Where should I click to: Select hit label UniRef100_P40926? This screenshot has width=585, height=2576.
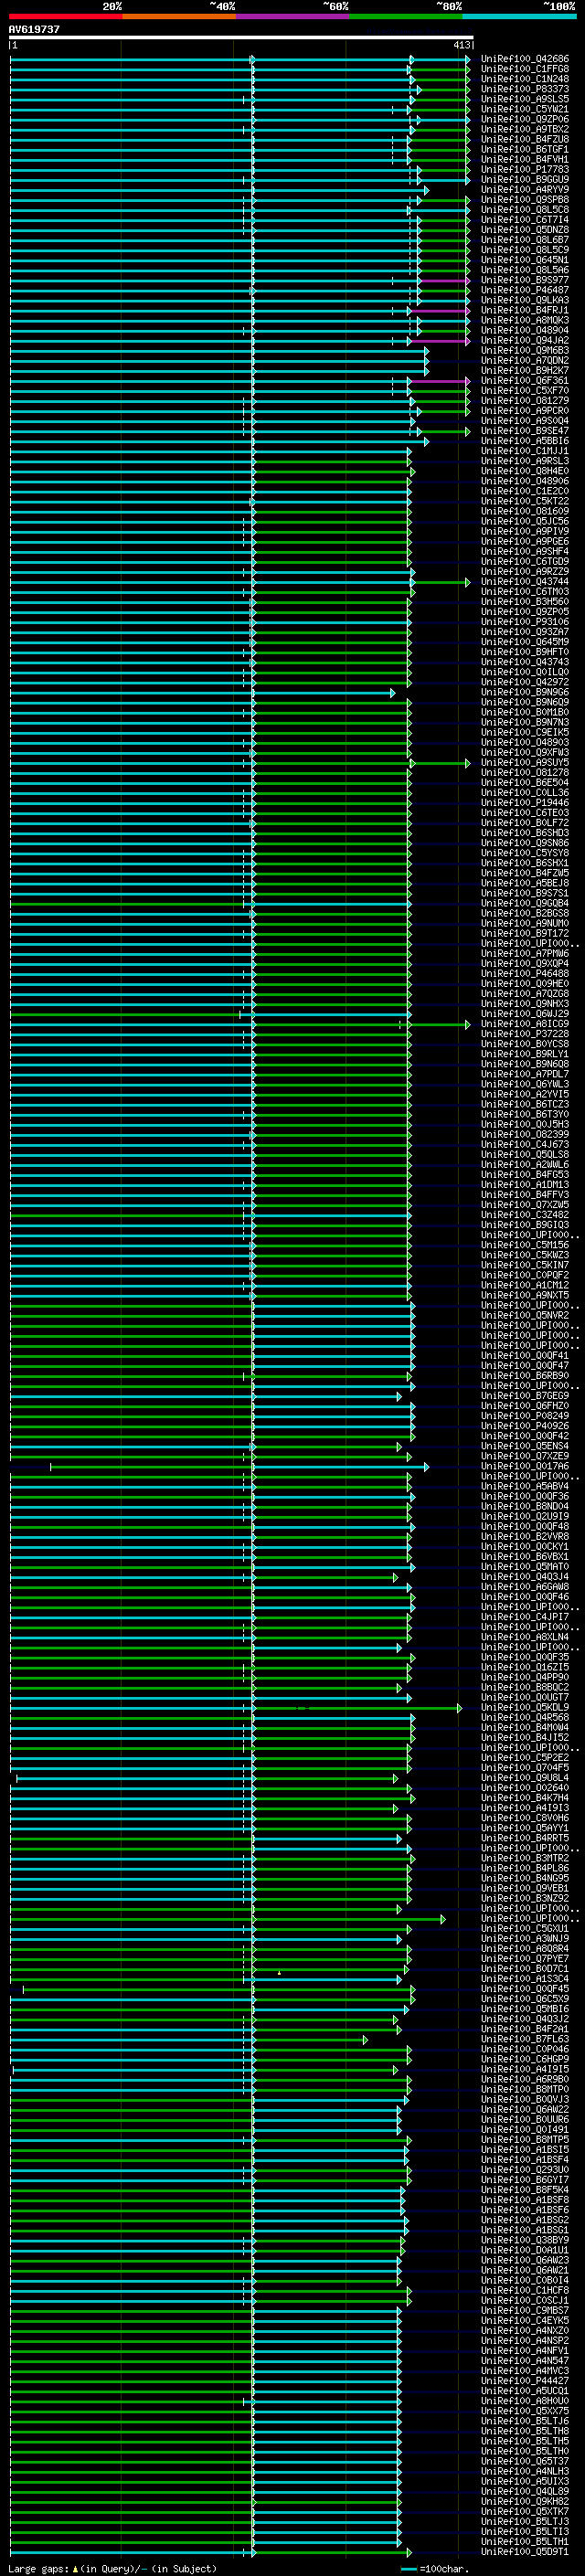coord(525,1426)
